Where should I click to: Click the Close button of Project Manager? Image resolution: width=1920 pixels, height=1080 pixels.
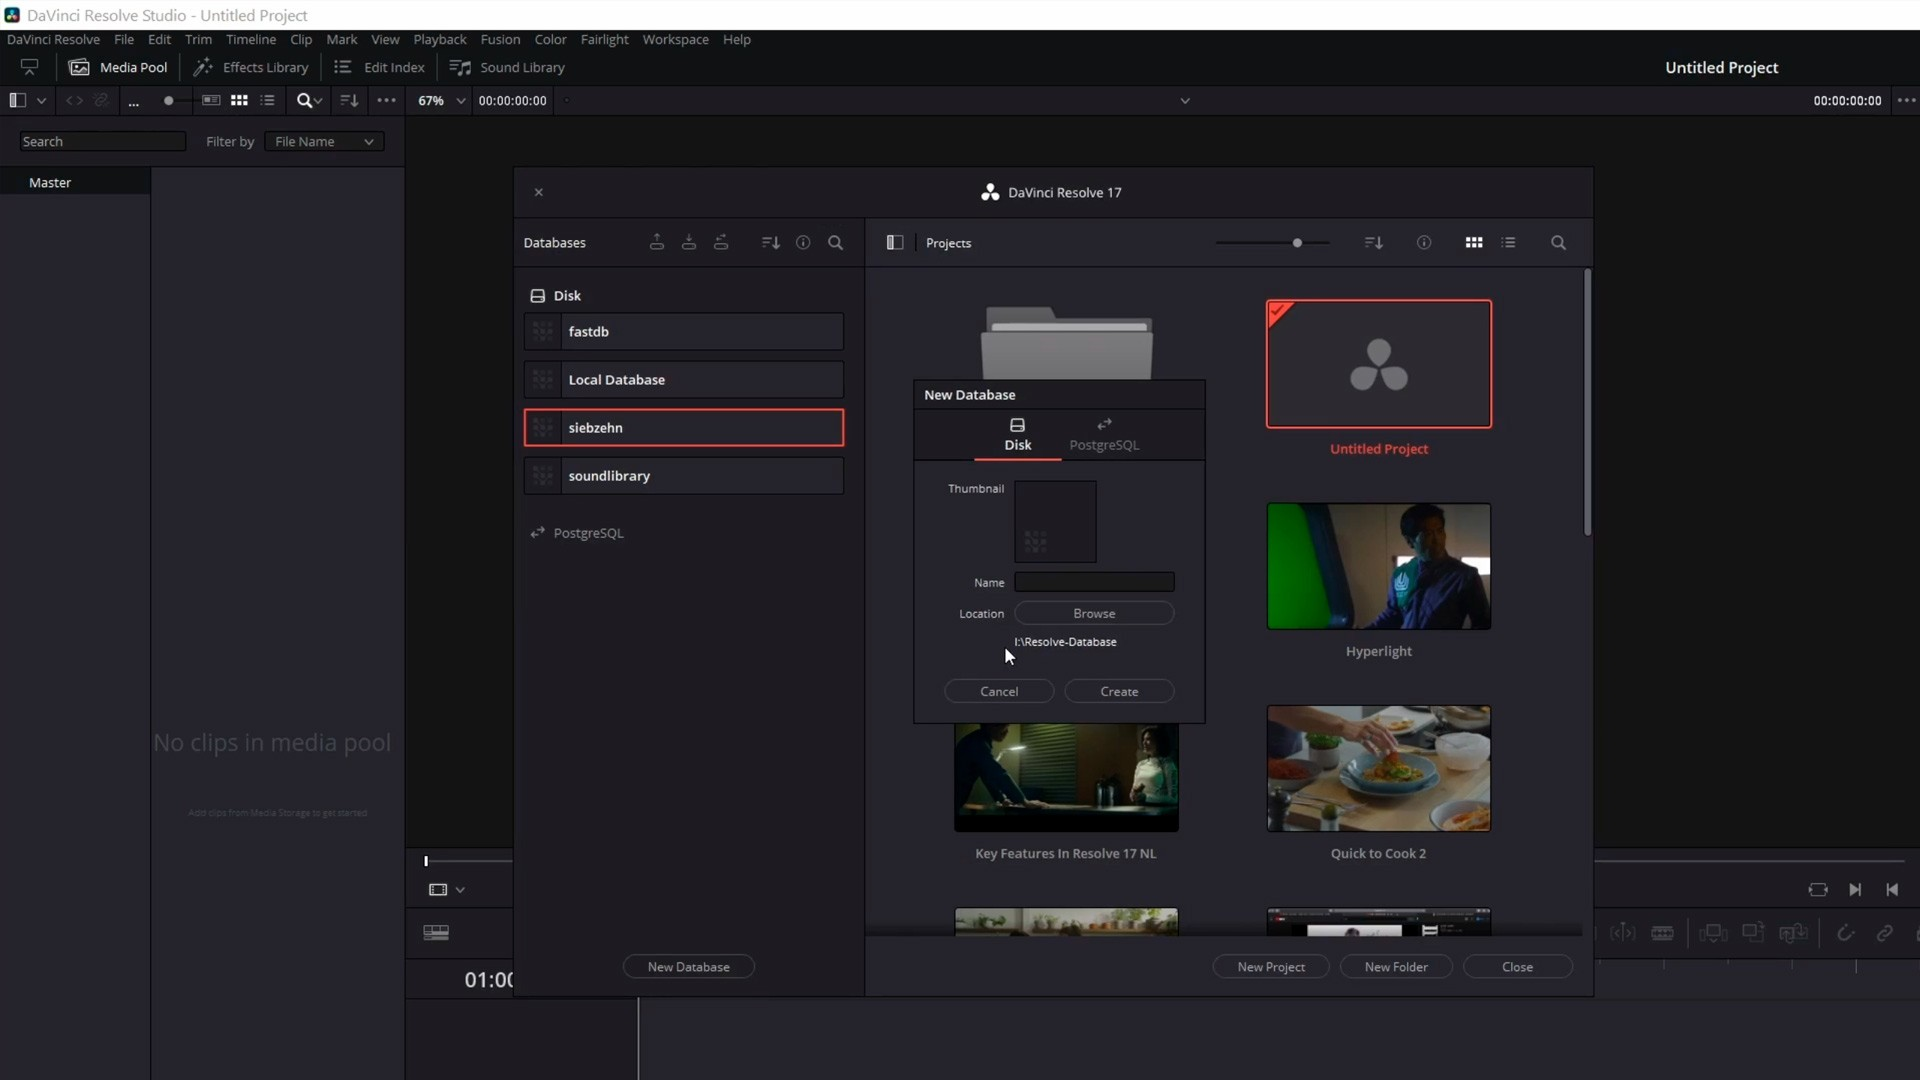coord(1517,966)
